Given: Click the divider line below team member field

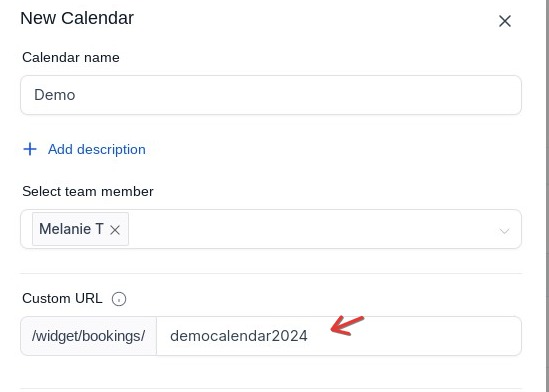Looking at the screenshot, I should tap(271, 274).
